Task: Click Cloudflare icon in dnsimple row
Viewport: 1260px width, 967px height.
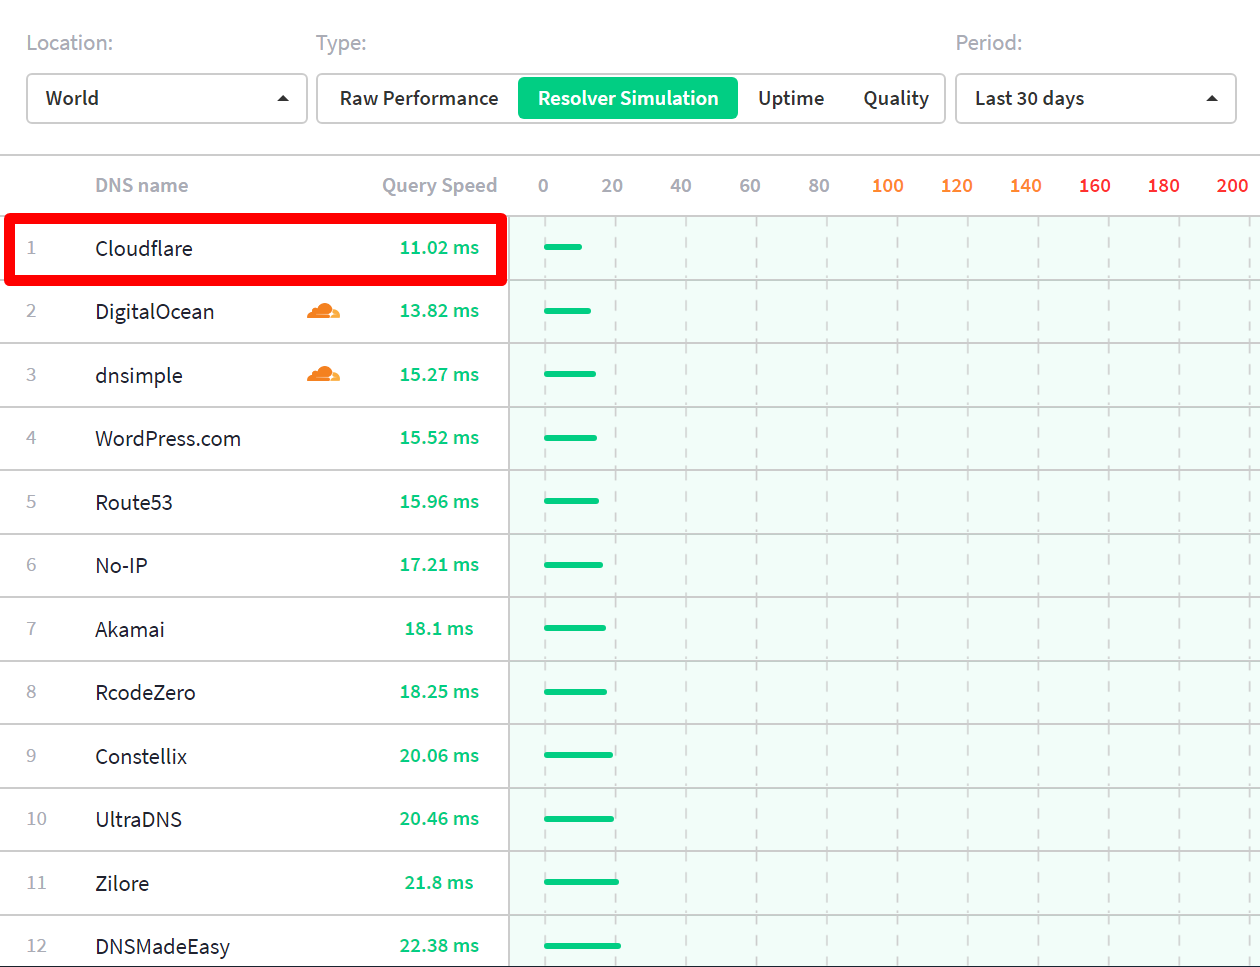Action: coord(323,374)
